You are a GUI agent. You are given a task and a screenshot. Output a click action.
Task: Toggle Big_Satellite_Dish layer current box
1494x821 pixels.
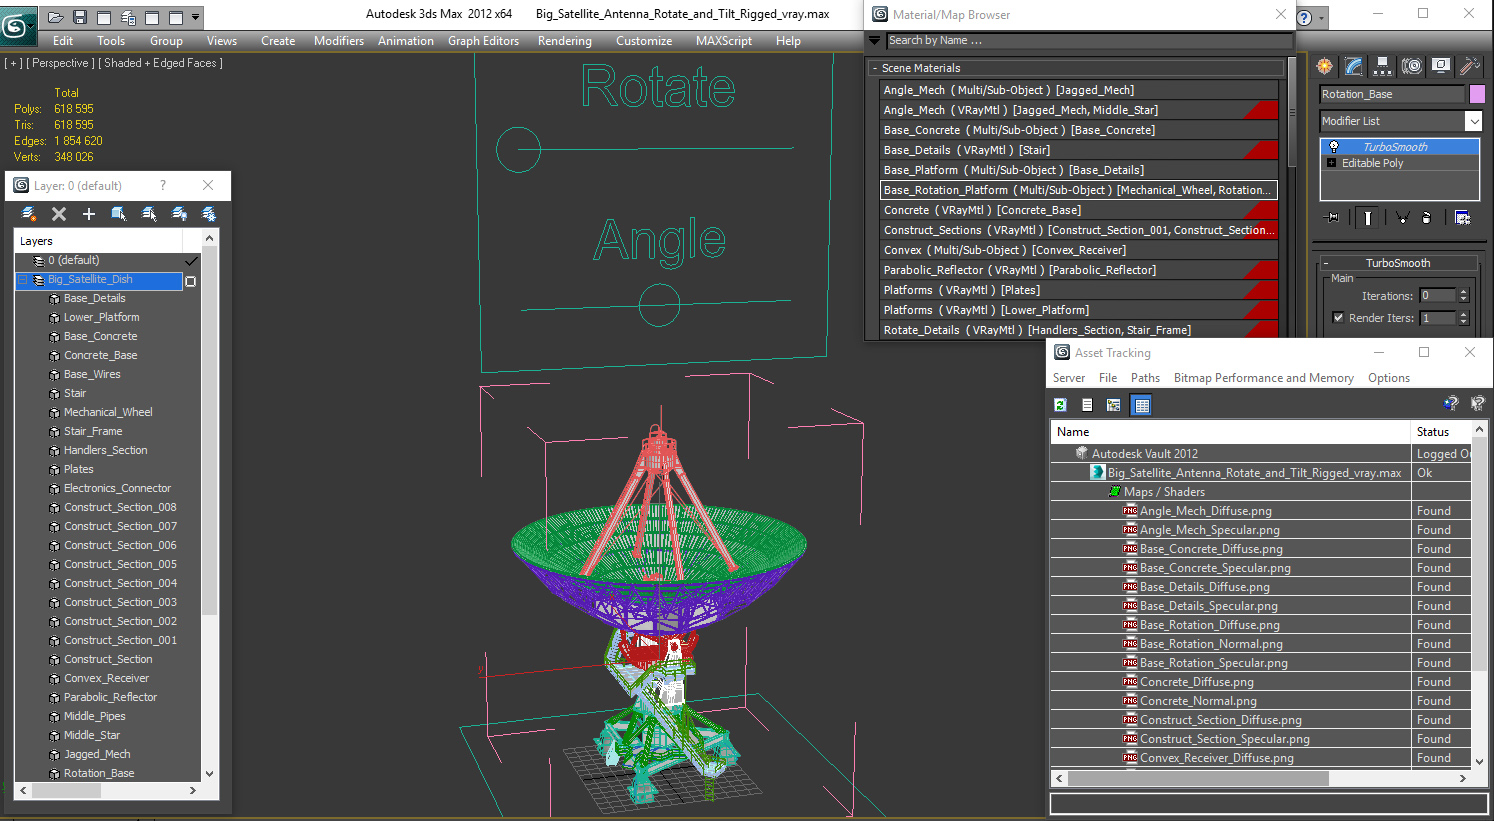pos(191,281)
